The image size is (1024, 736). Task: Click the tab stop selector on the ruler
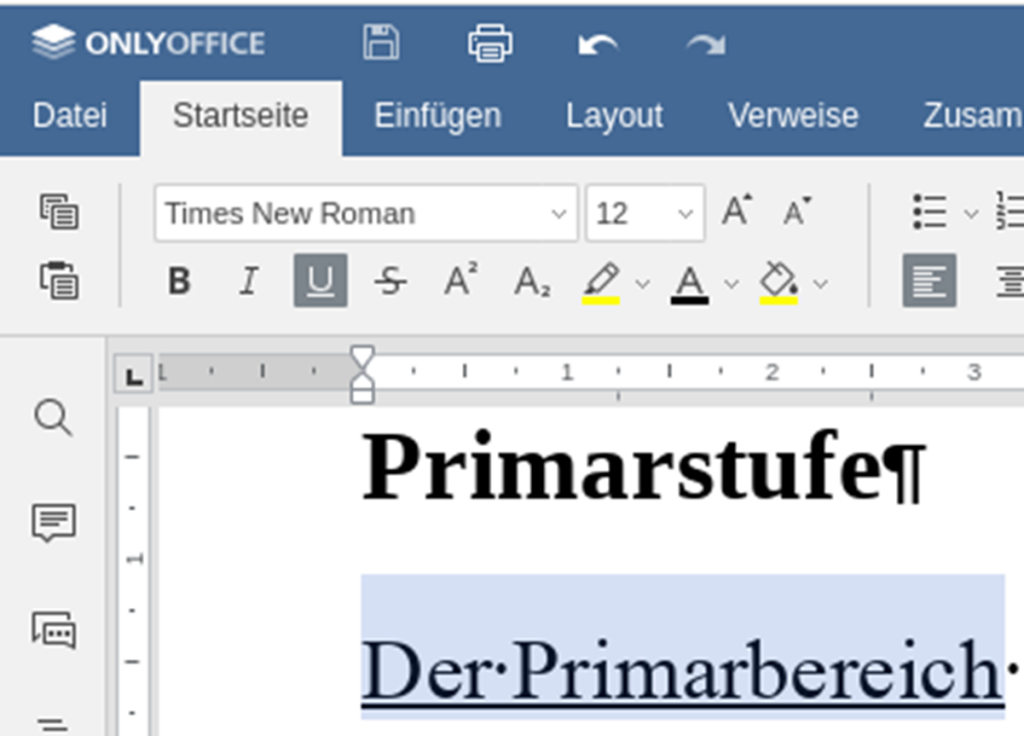134,373
